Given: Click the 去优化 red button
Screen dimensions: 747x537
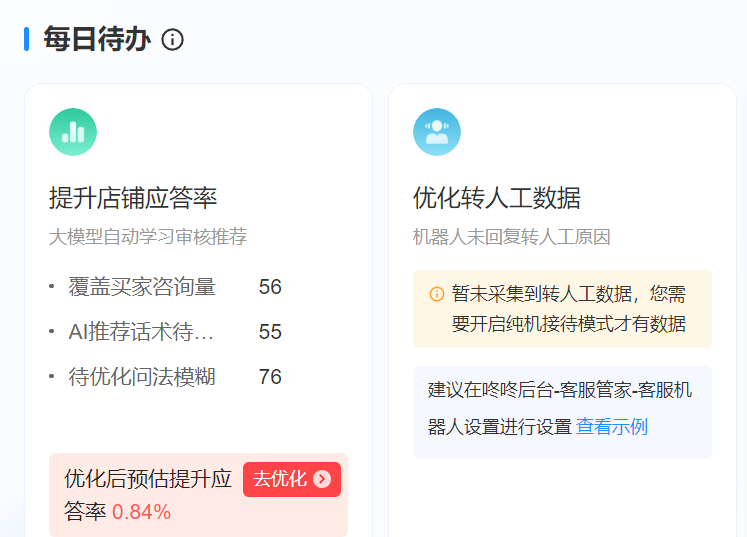Looking at the screenshot, I should point(292,479).
